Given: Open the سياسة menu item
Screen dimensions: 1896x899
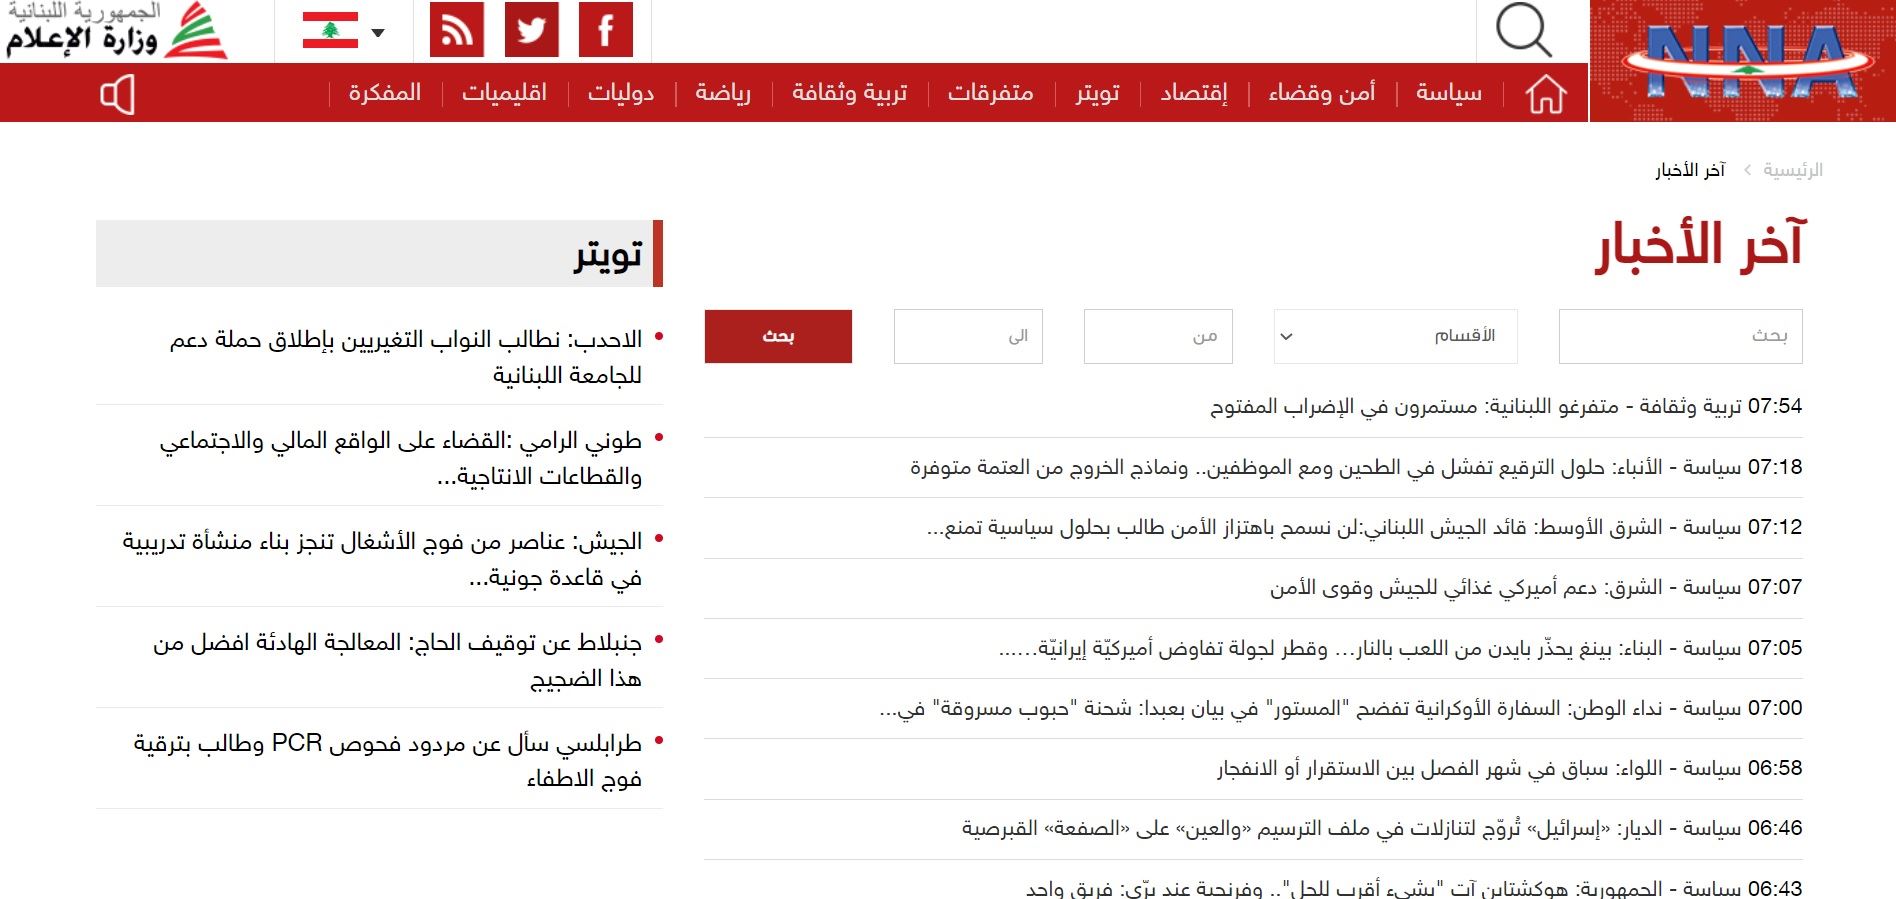Looking at the screenshot, I should [1448, 93].
